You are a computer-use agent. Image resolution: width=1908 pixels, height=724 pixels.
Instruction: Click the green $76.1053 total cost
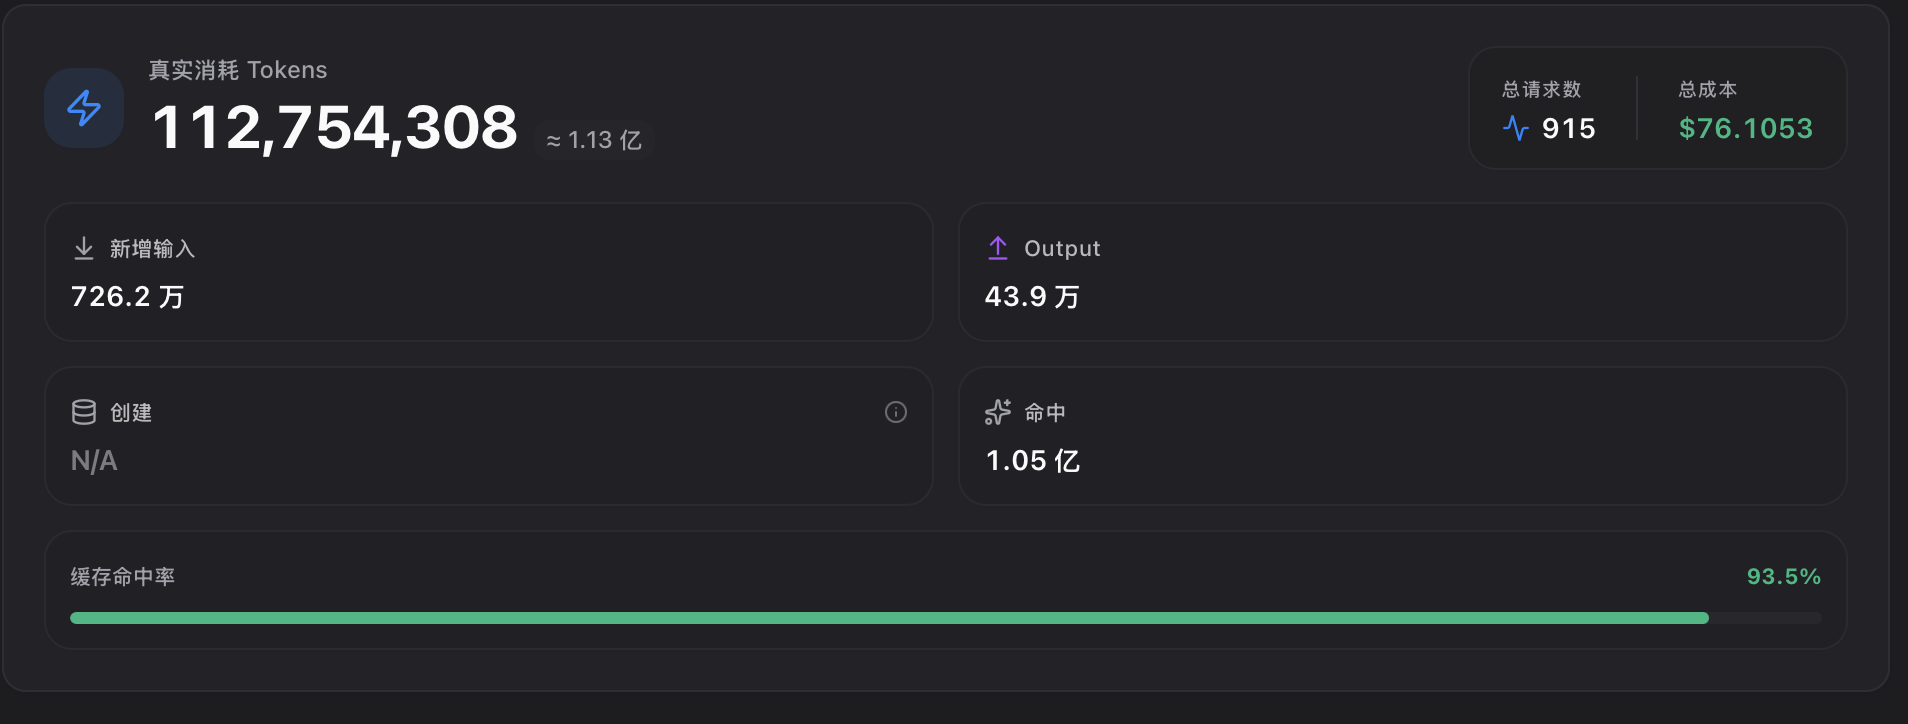pyautogui.click(x=1746, y=128)
